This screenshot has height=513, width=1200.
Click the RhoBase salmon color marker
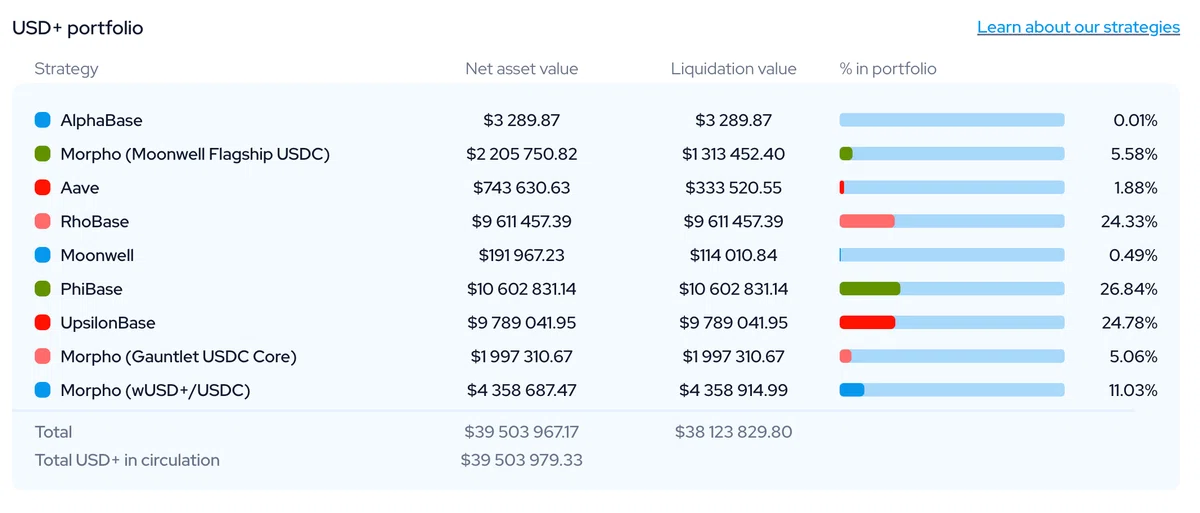[x=42, y=222]
